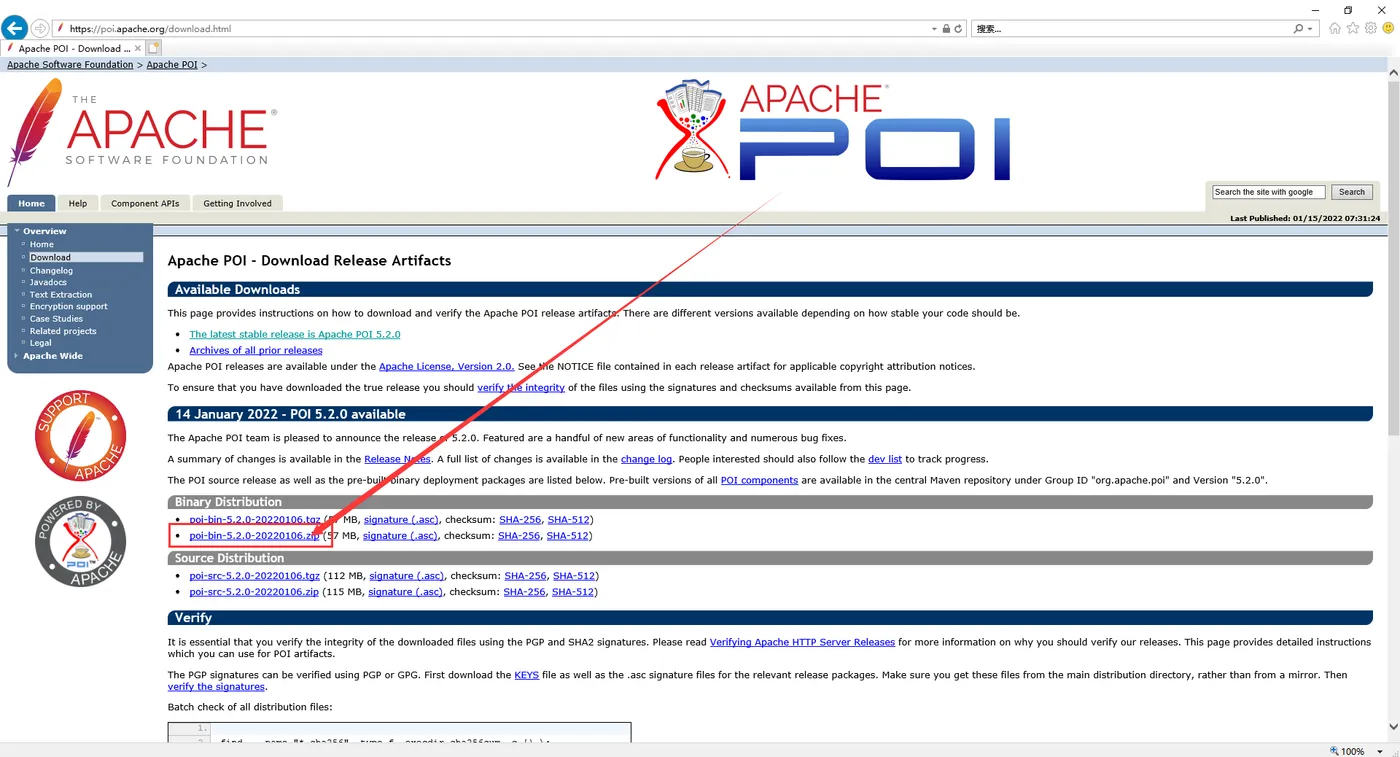Open Encryption support in the sidebar
Screen dimensions: 1400x757
click(x=68, y=306)
